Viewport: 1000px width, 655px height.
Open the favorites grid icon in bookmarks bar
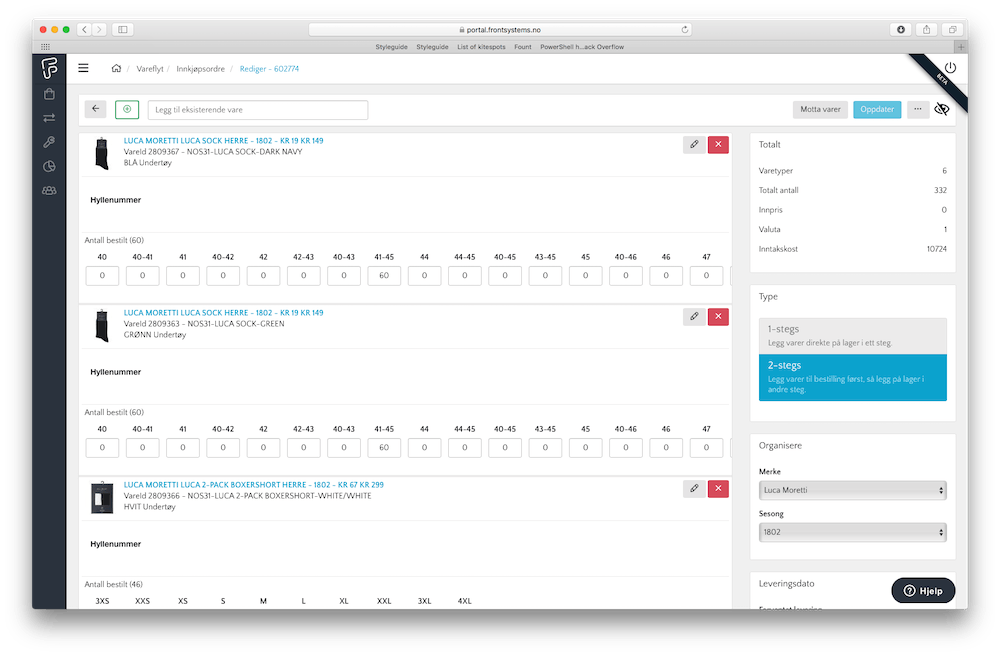[x=45, y=47]
